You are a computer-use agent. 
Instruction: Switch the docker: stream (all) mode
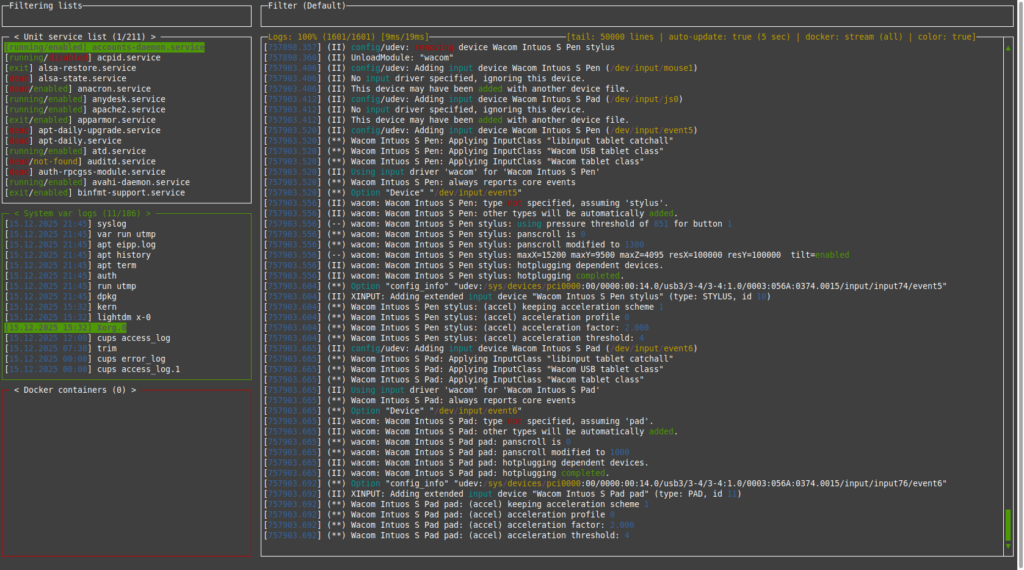pos(852,36)
